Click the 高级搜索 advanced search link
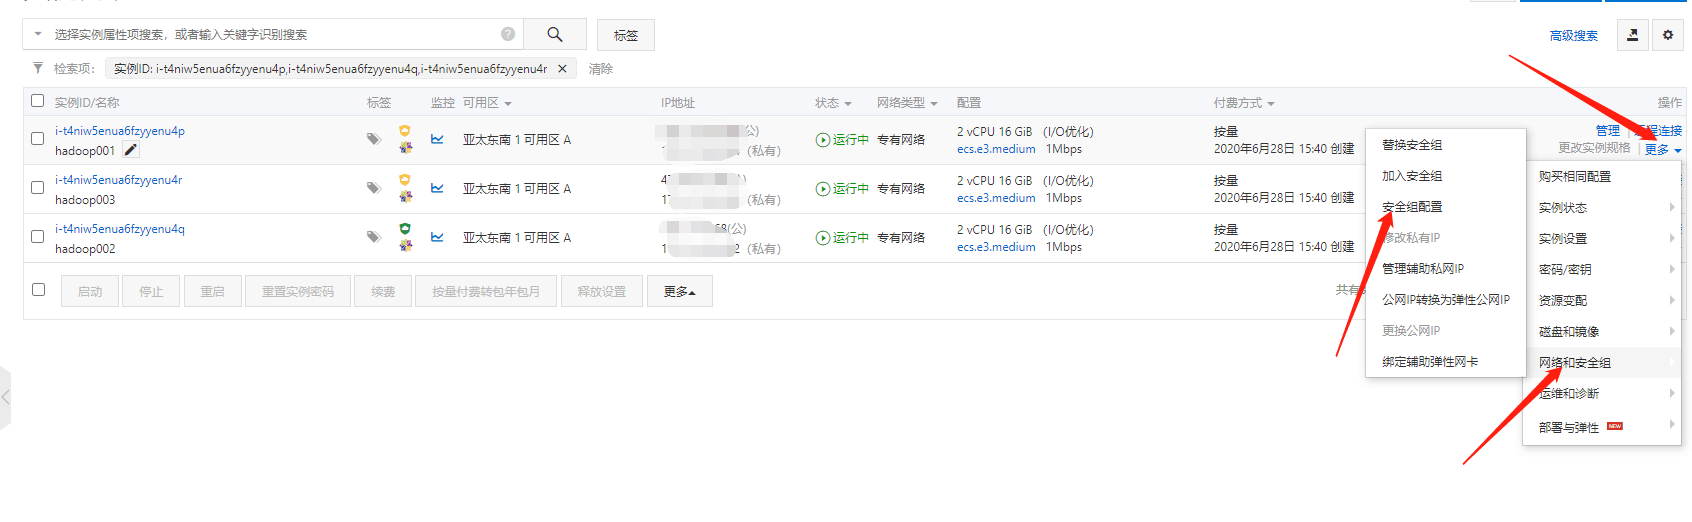The height and width of the screenshot is (522, 1692). [x=1573, y=36]
